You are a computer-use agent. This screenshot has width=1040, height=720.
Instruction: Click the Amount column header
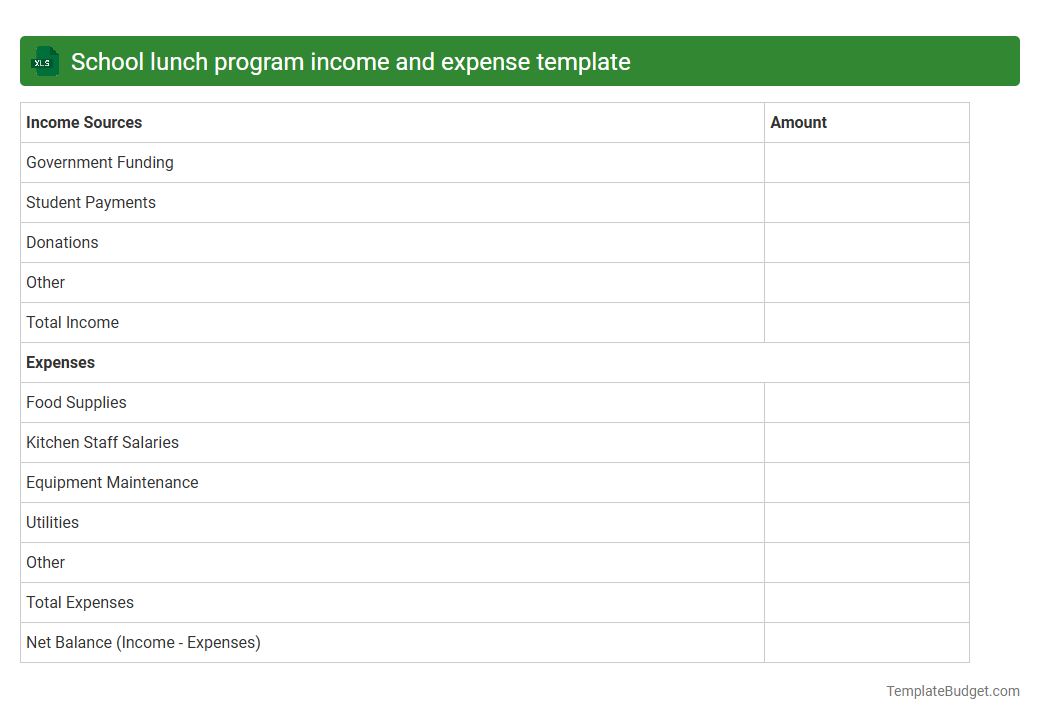point(798,122)
